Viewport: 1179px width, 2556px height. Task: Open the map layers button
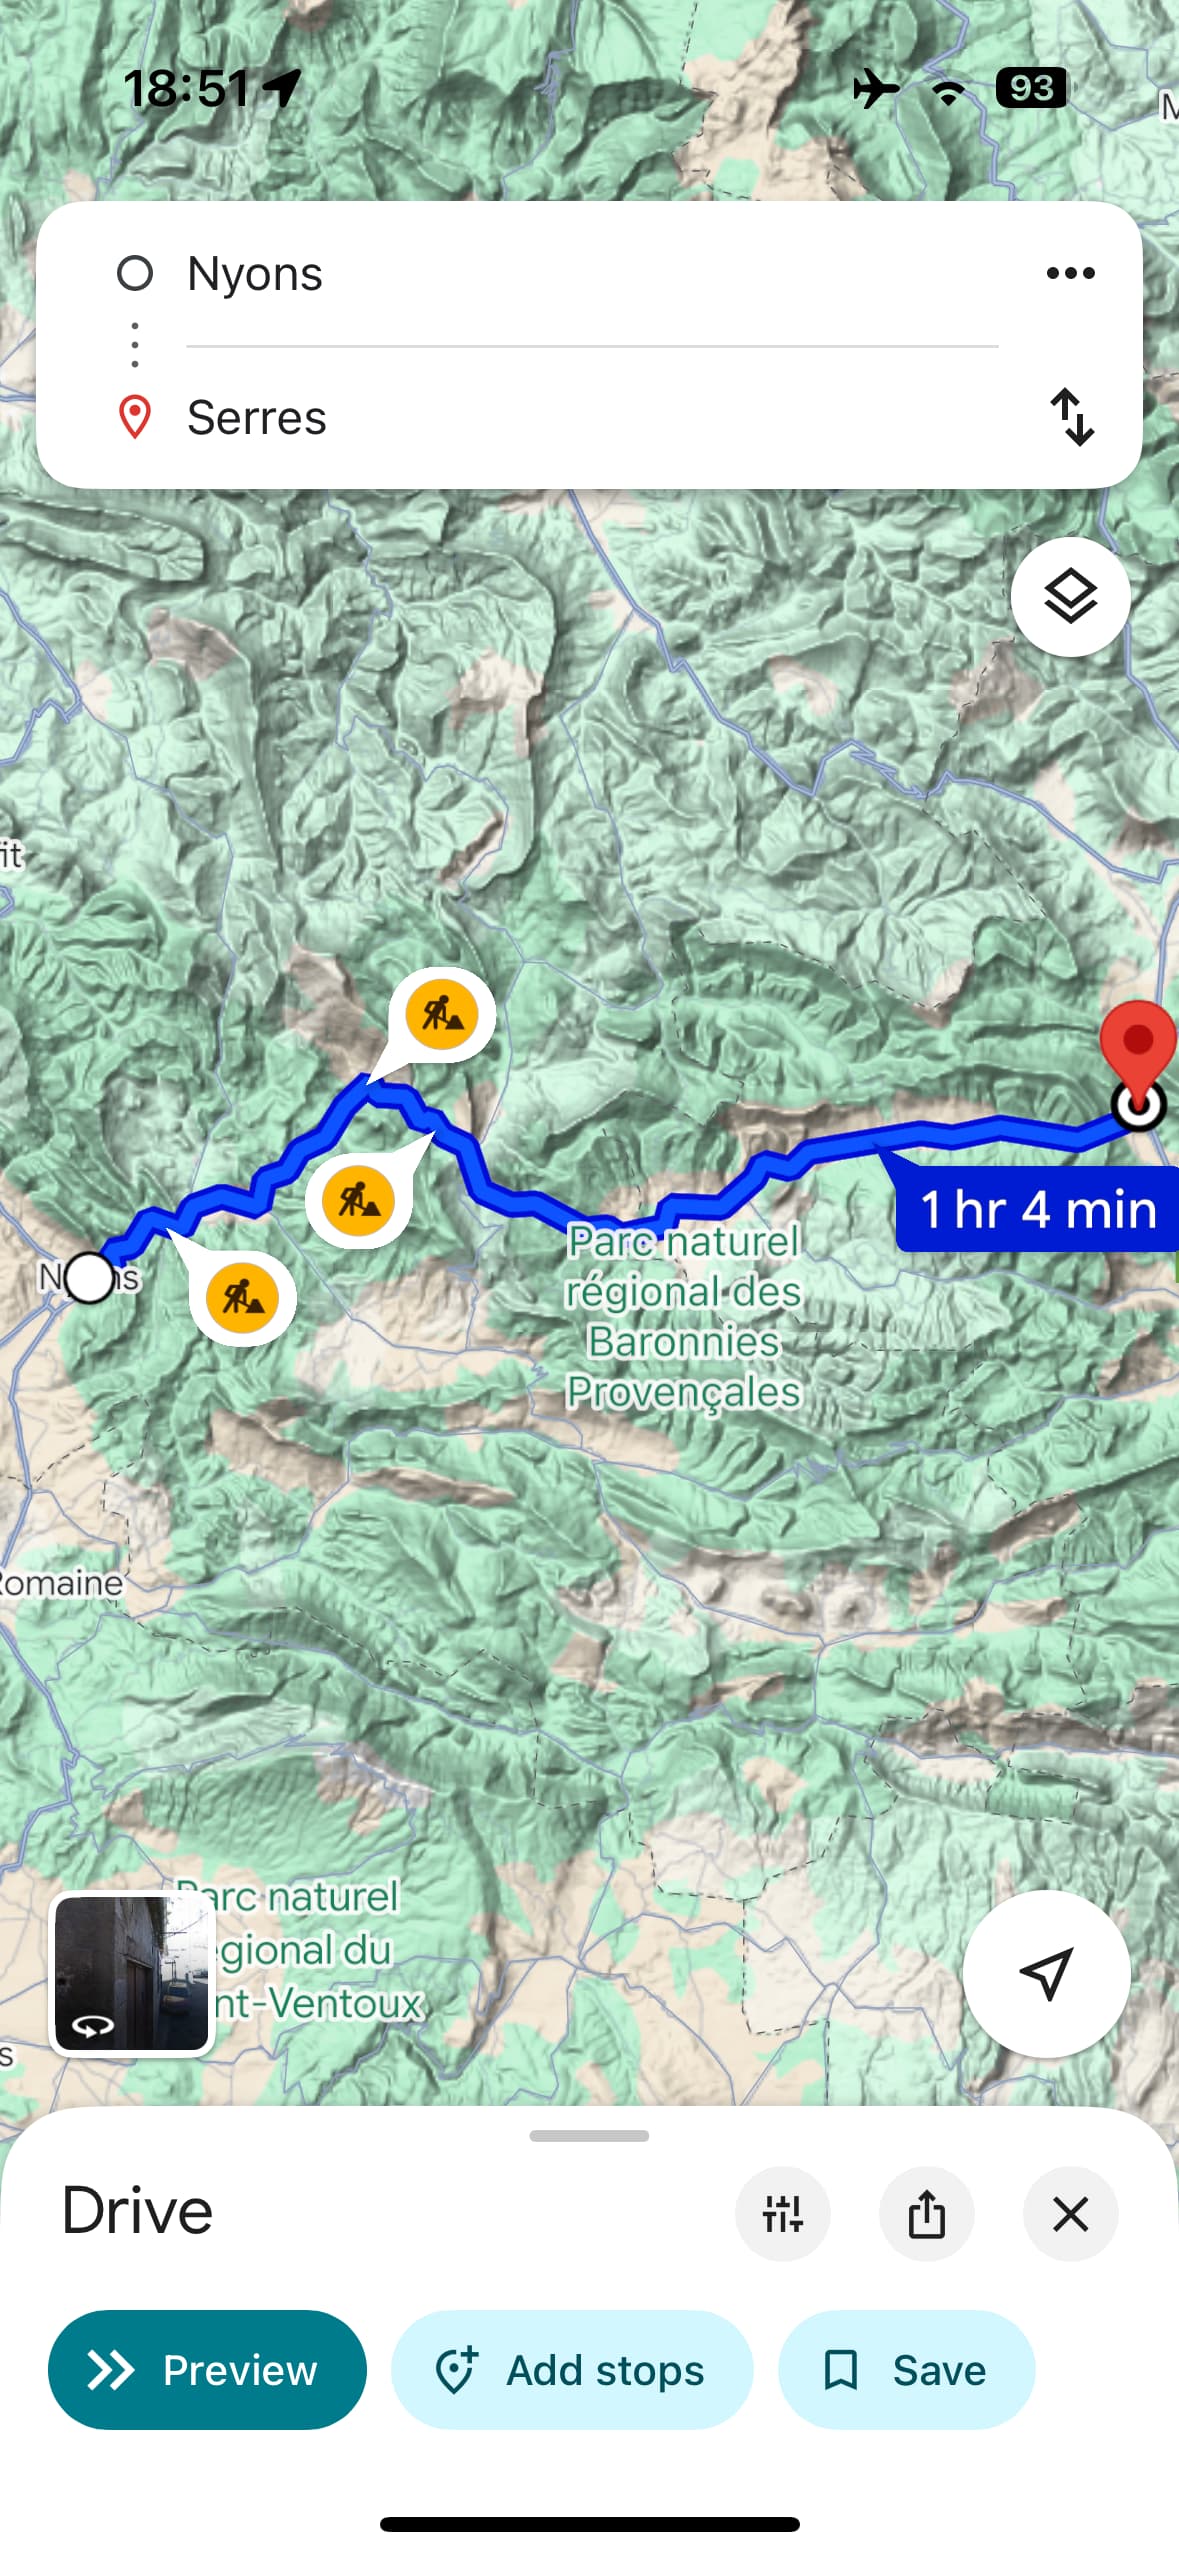(1070, 597)
